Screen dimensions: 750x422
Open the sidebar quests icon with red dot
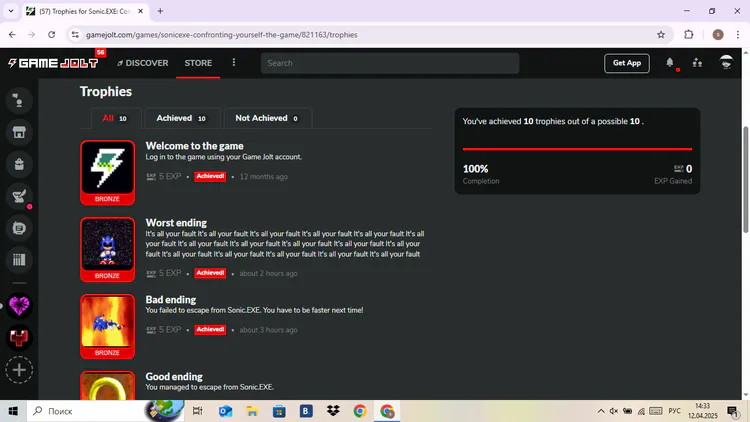pyautogui.click(x=19, y=196)
